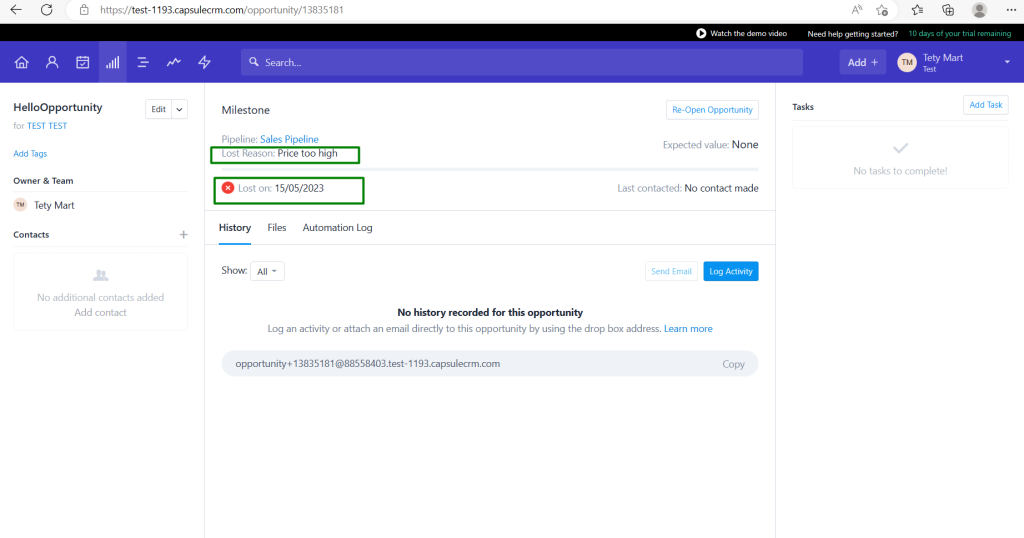Click Watch the demo video link
This screenshot has width=1024, height=538.
[x=748, y=33]
